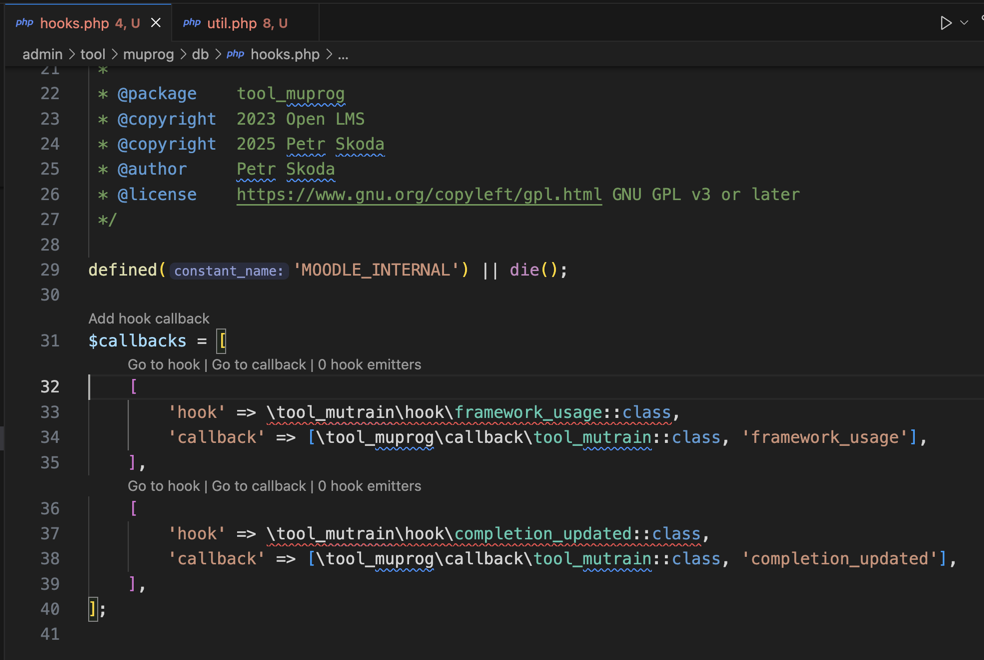Click the @package doc tag

pyautogui.click(x=157, y=93)
